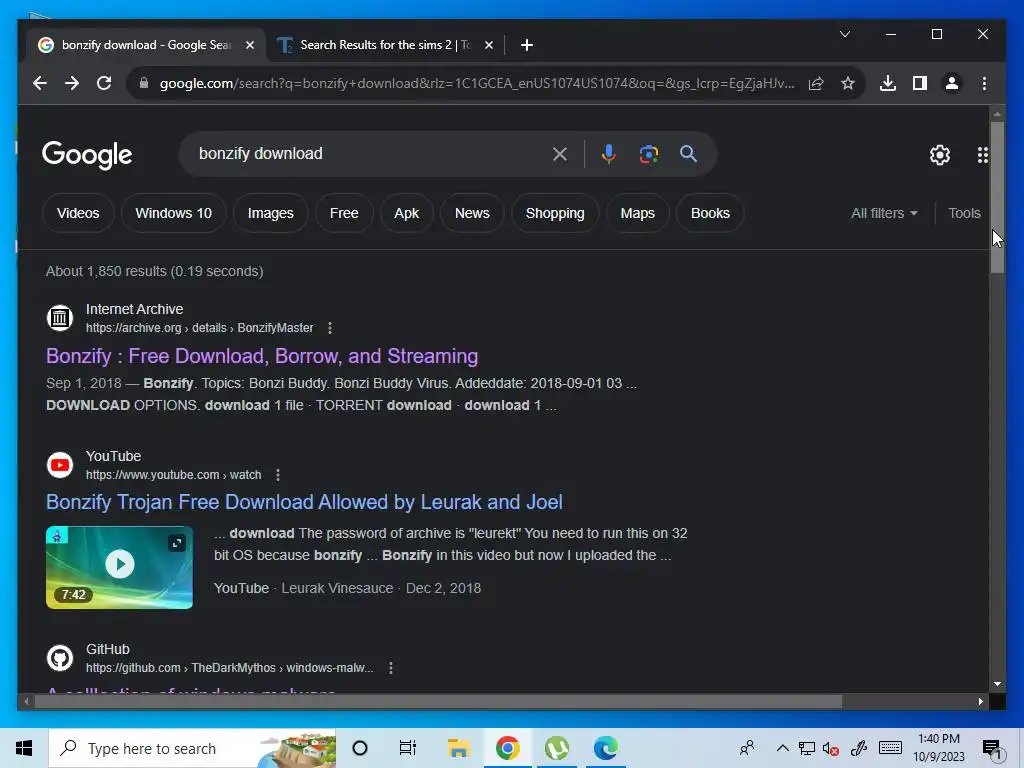Image resolution: width=1024 pixels, height=768 pixels.
Task: Filter results by Videos
Action: [x=78, y=214]
